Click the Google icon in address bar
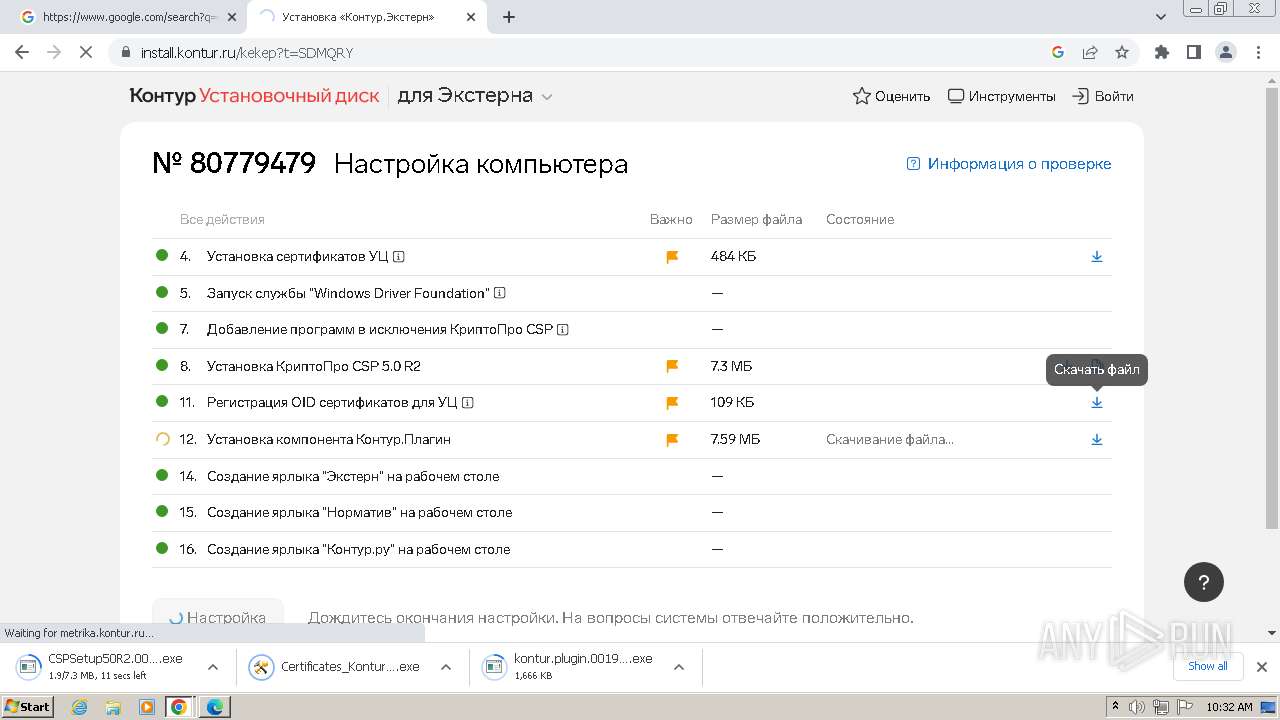This screenshot has width=1280, height=720. (x=1058, y=52)
